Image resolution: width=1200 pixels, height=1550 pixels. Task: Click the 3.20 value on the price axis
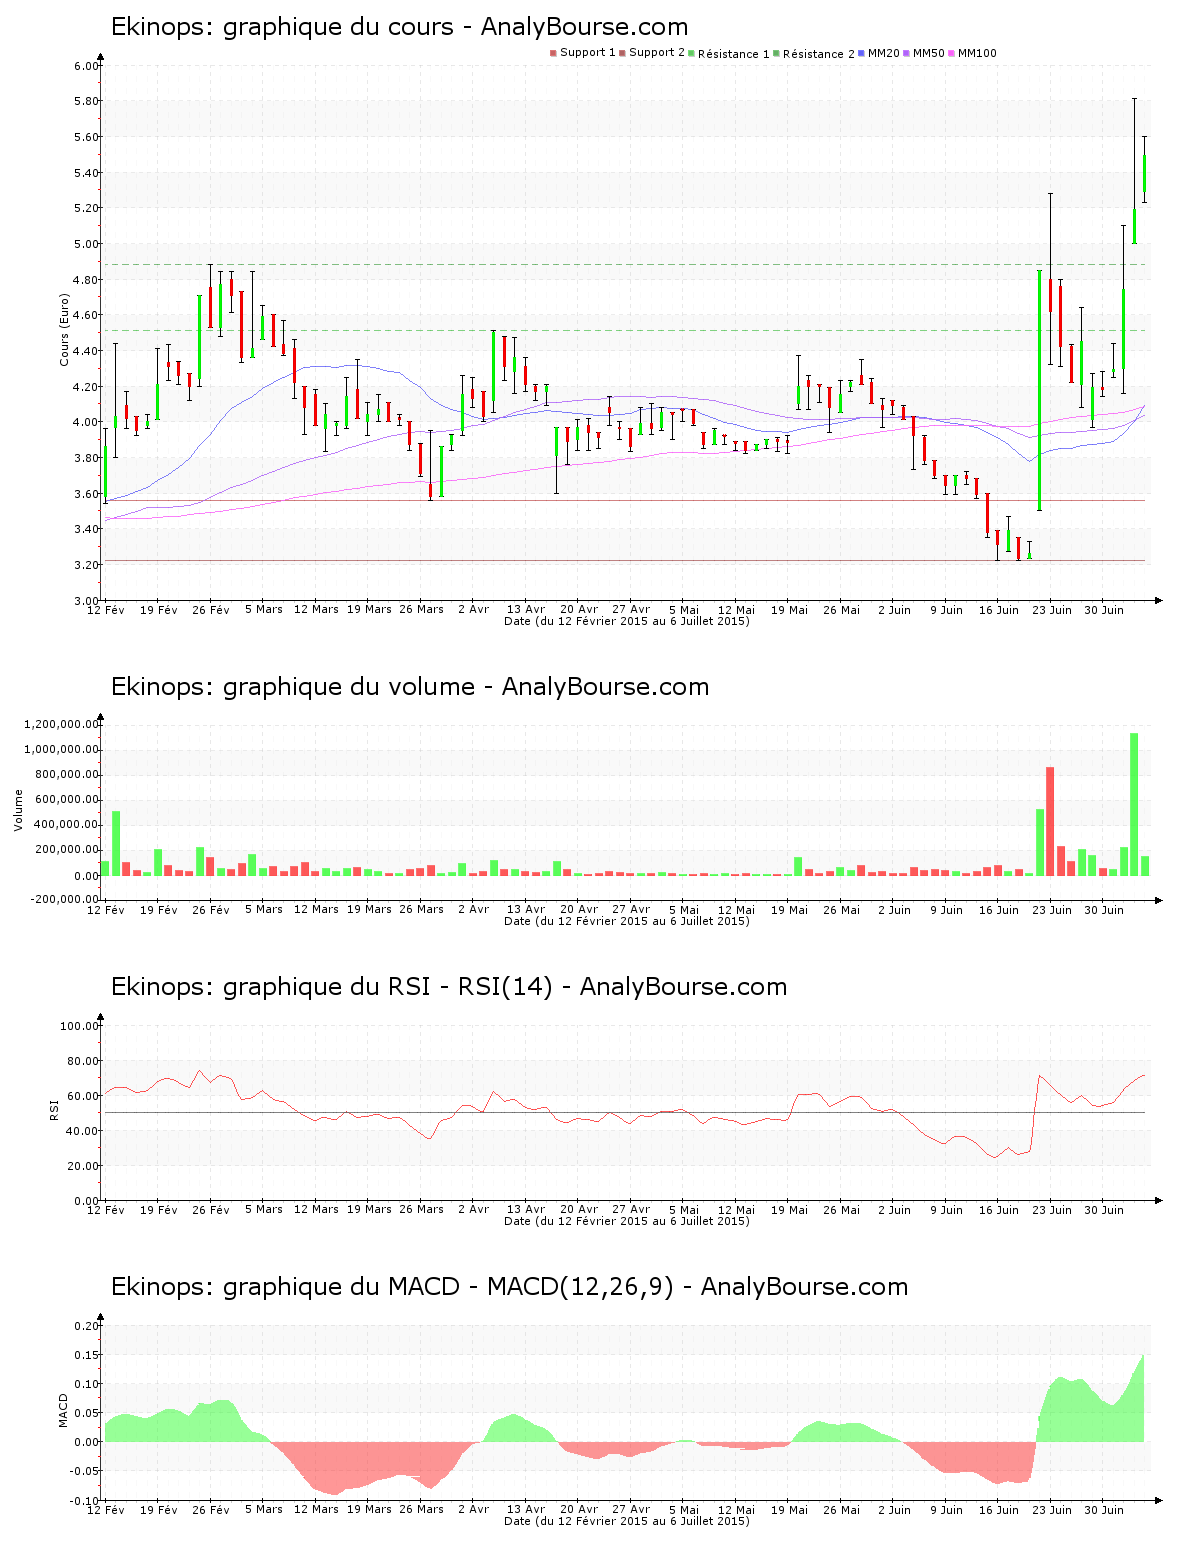pyautogui.click(x=87, y=565)
